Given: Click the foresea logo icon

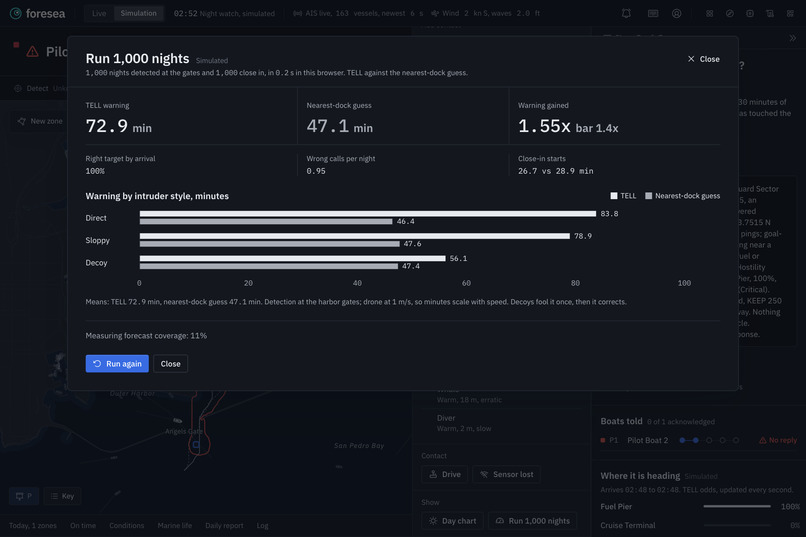Looking at the screenshot, I should pos(15,13).
